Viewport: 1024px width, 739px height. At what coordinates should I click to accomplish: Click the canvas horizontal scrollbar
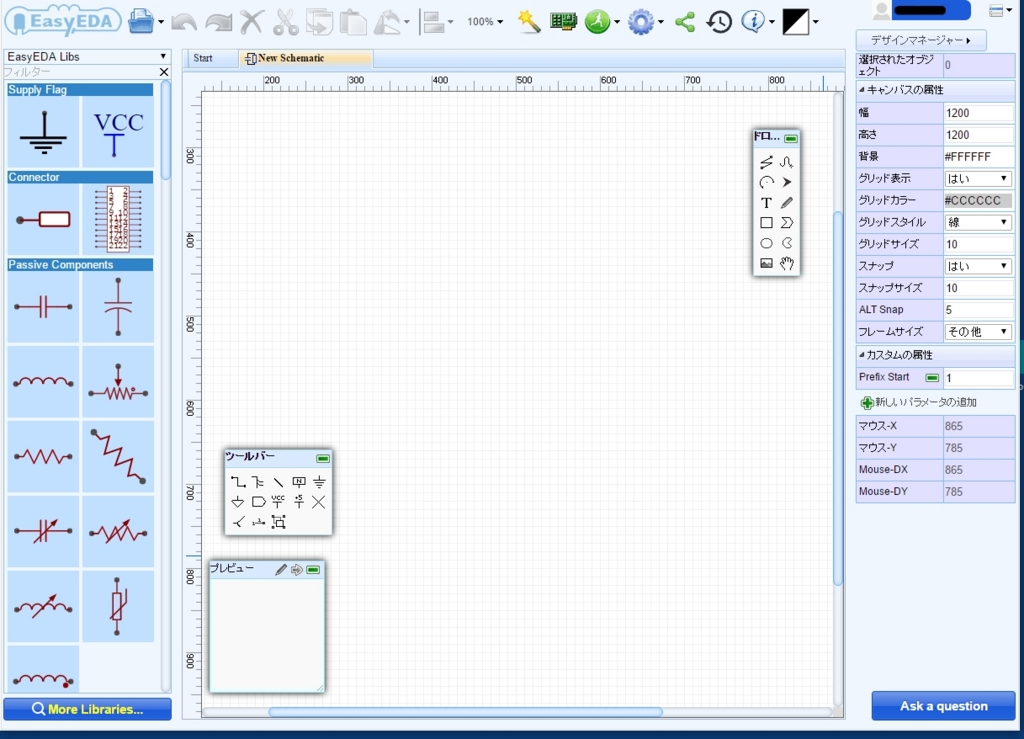466,712
